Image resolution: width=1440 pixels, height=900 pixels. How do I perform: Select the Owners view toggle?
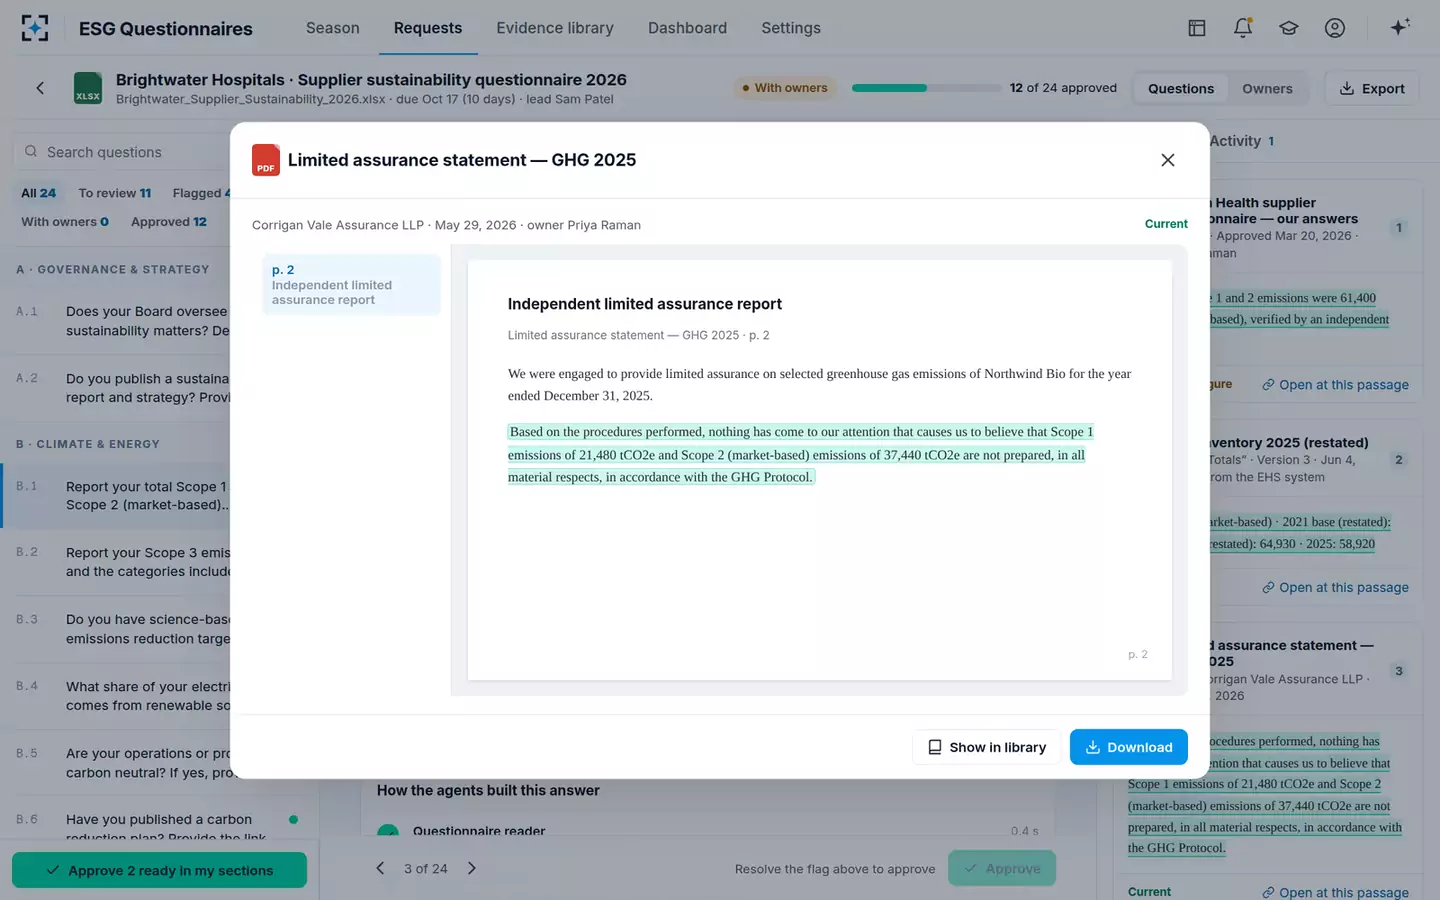pos(1267,88)
